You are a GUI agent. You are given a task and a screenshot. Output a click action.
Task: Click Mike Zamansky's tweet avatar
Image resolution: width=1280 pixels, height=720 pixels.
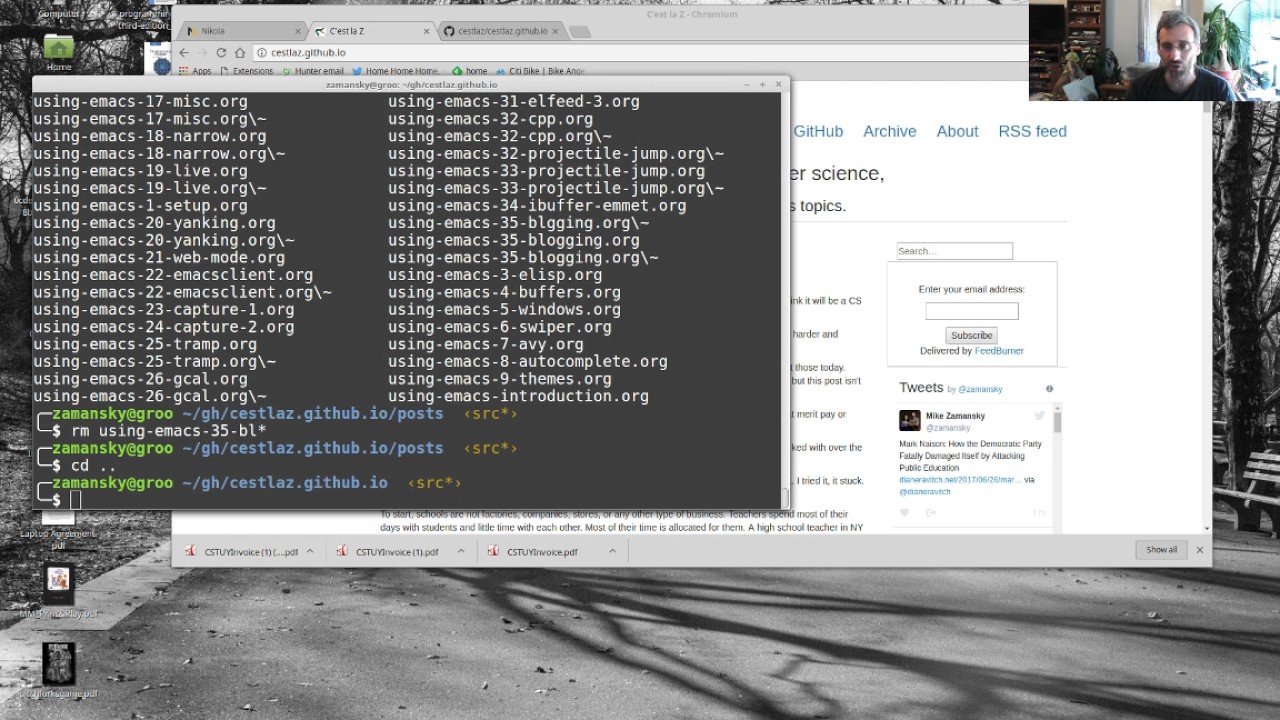(909, 421)
